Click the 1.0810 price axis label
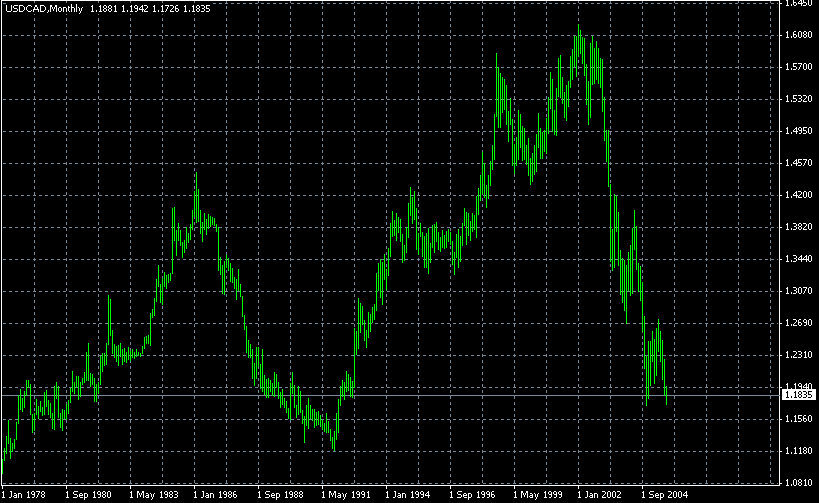 pos(799,483)
